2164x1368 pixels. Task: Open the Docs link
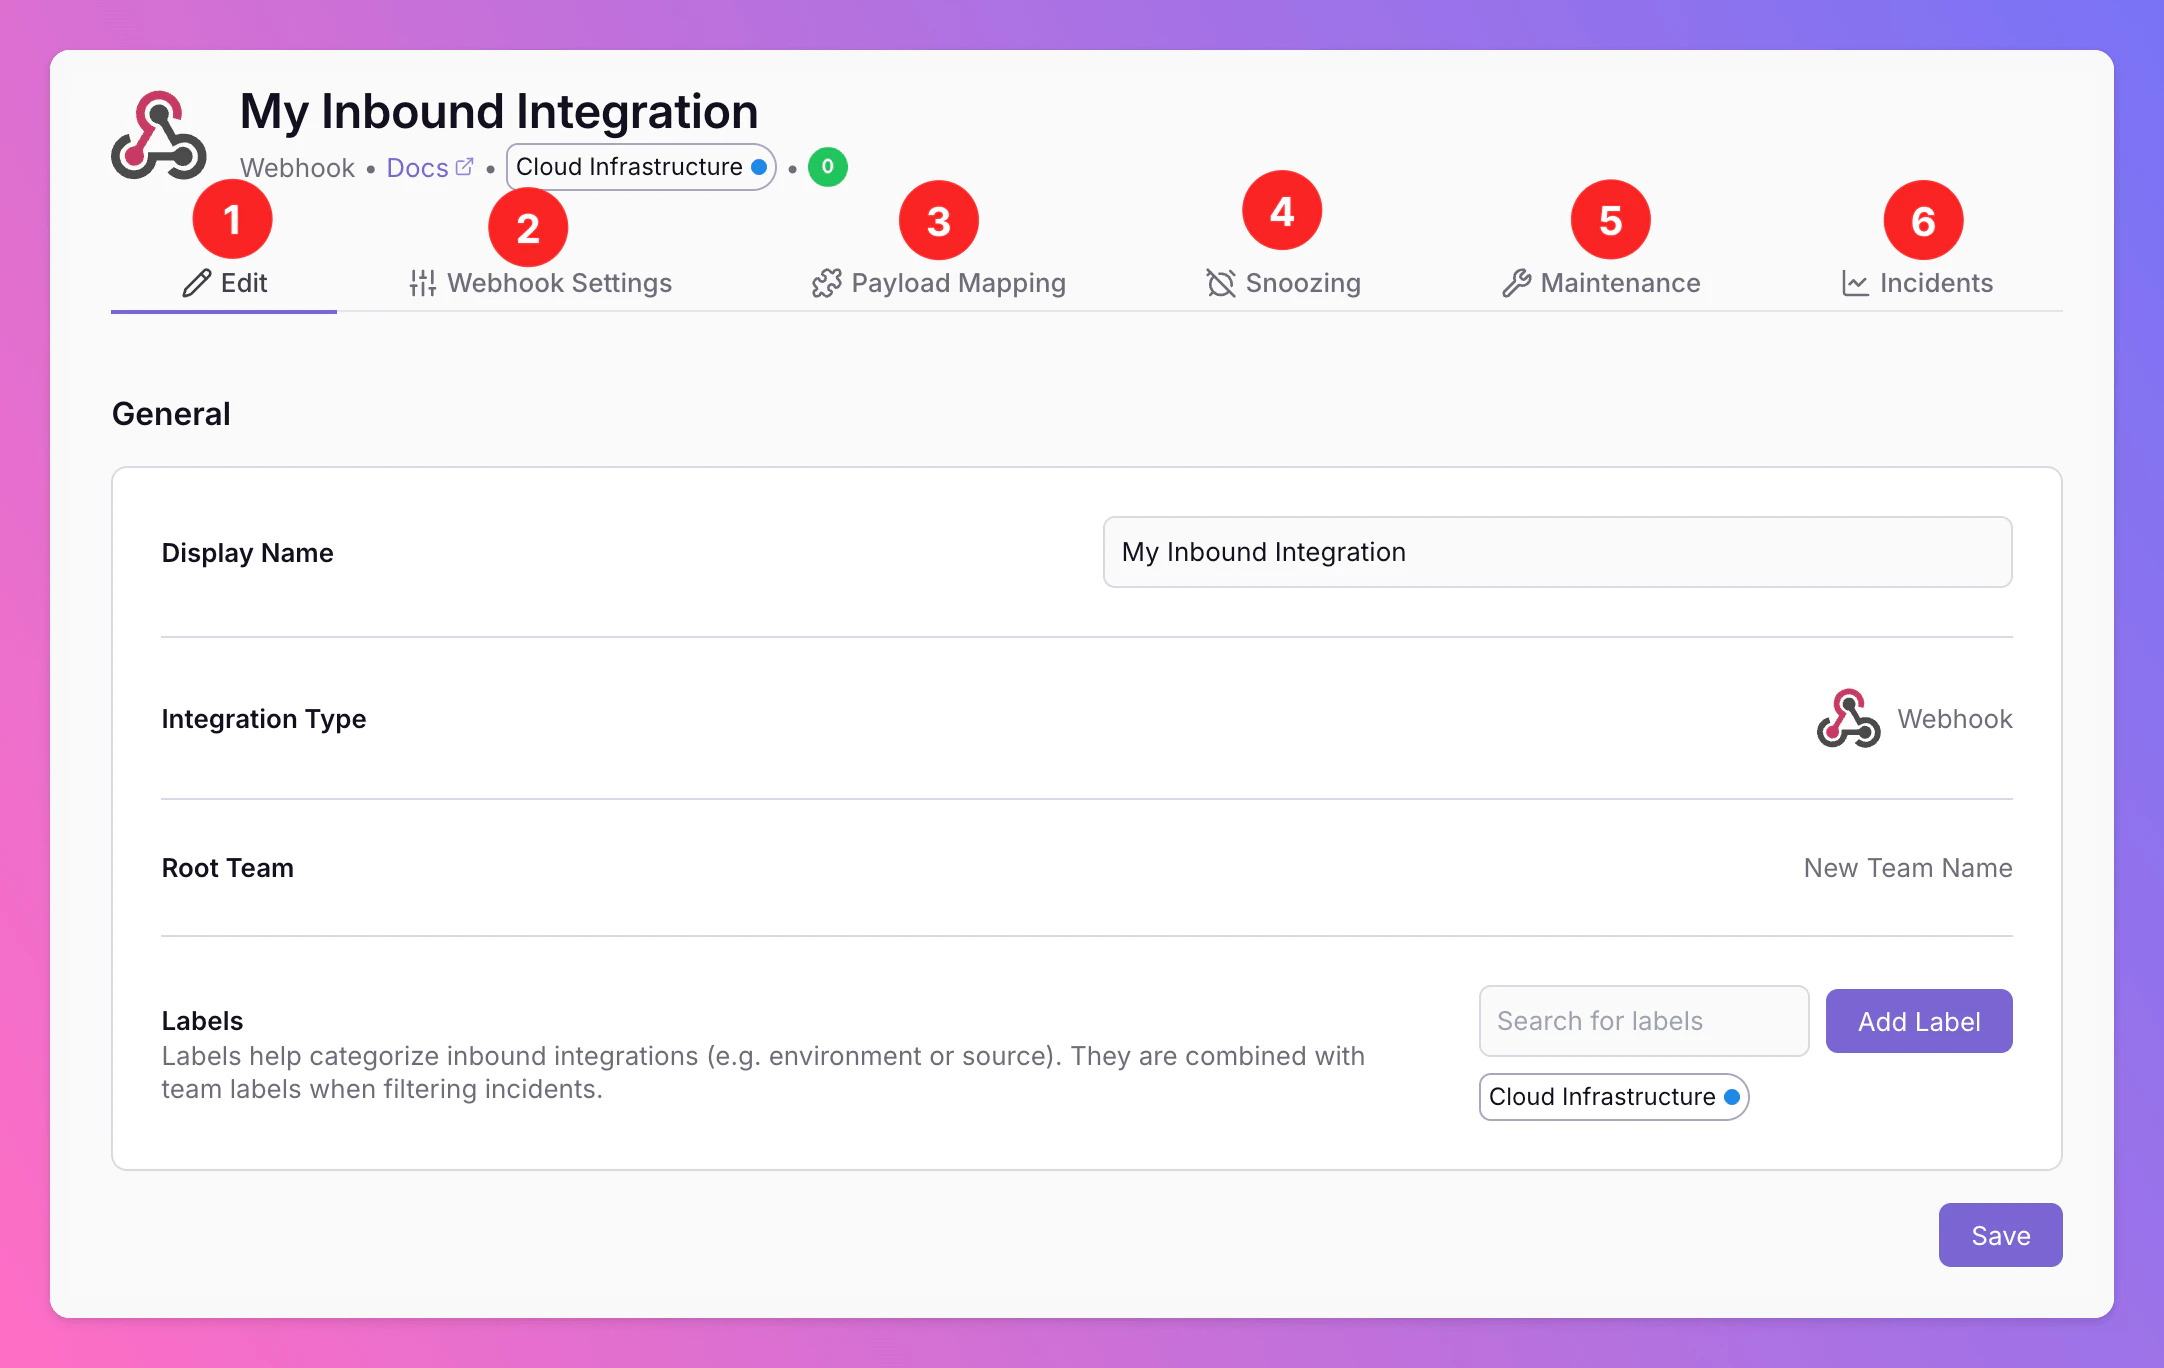(x=417, y=168)
